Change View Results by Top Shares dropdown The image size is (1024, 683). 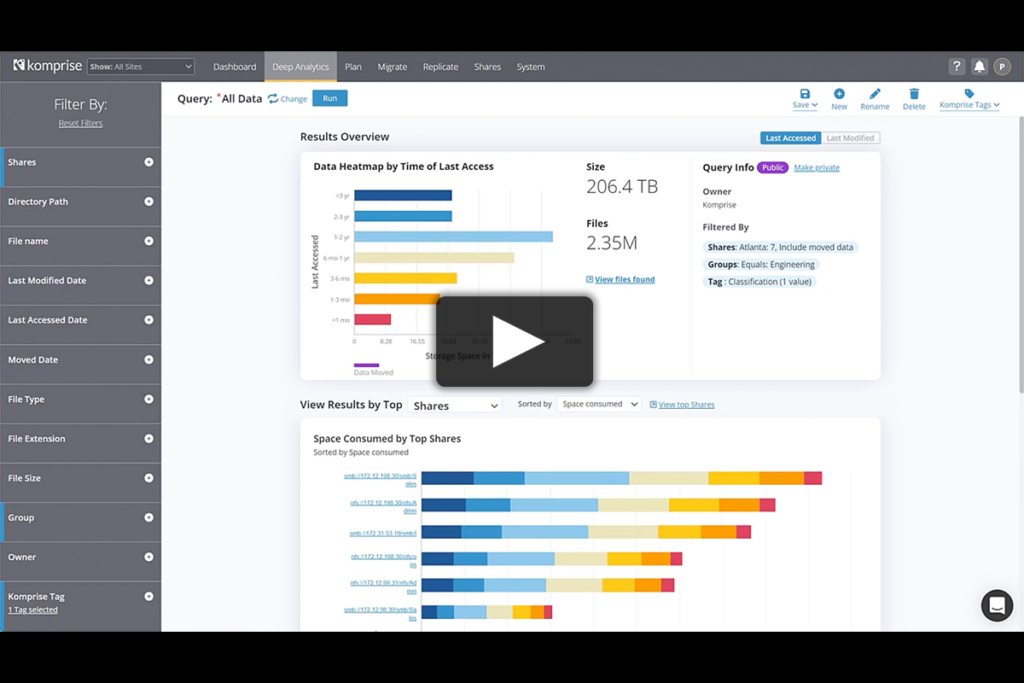454,405
